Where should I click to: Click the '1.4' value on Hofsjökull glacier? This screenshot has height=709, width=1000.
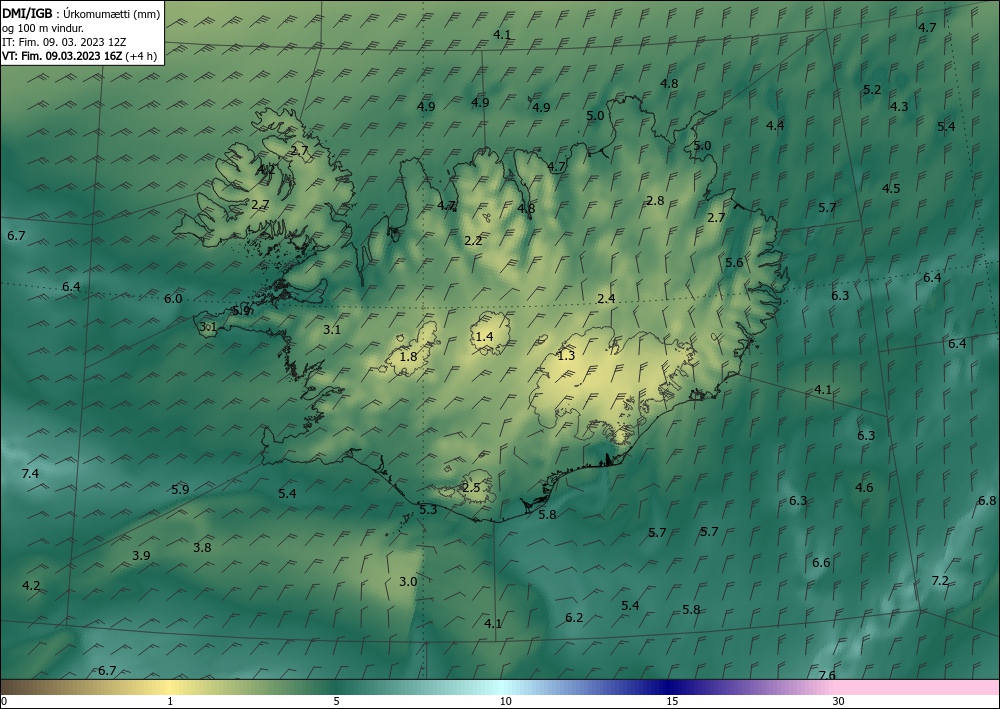point(485,336)
